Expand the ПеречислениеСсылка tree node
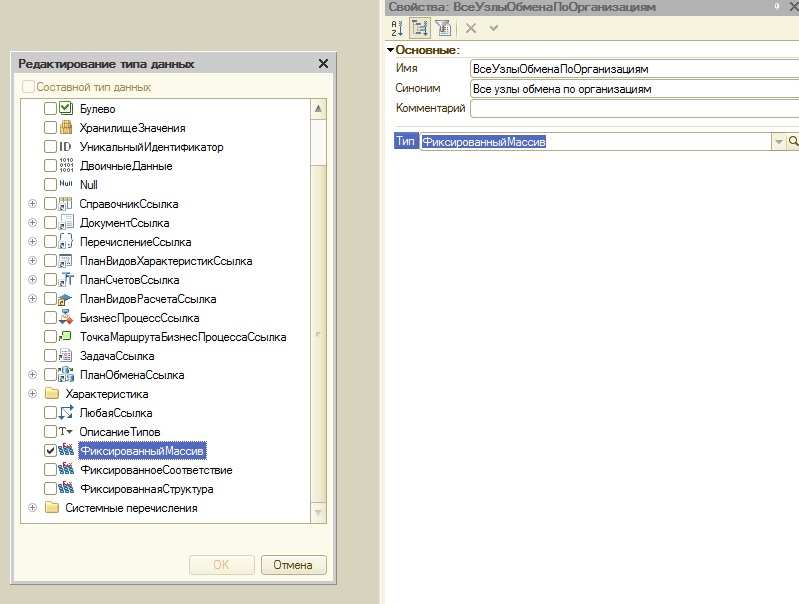799x604 pixels. [x=32, y=241]
